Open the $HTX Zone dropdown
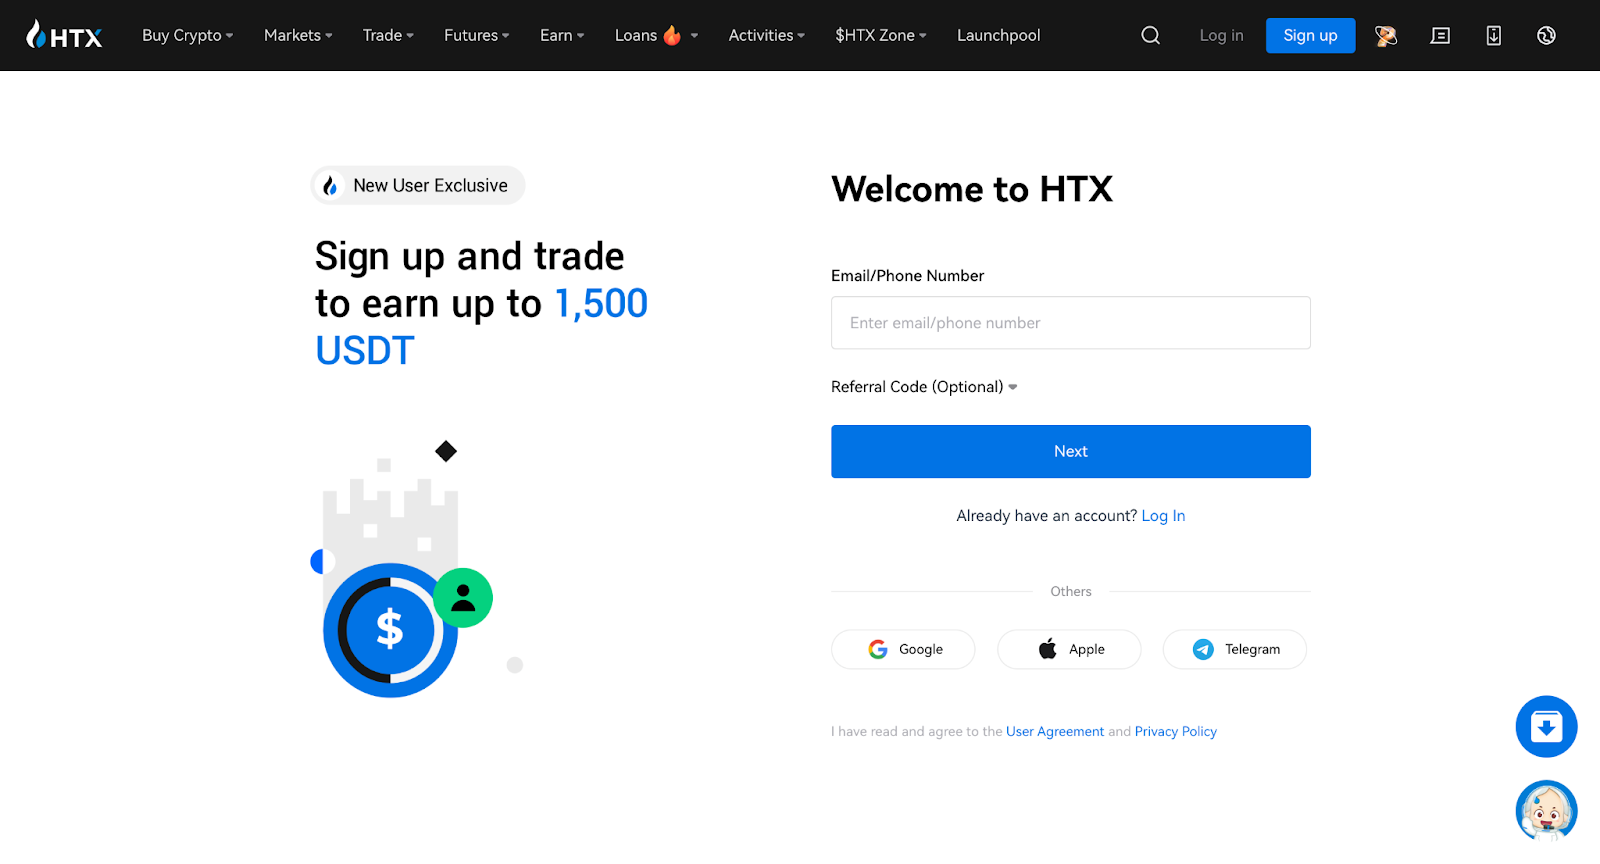The height and width of the screenshot is (864, 1600). tap(880, 36)
